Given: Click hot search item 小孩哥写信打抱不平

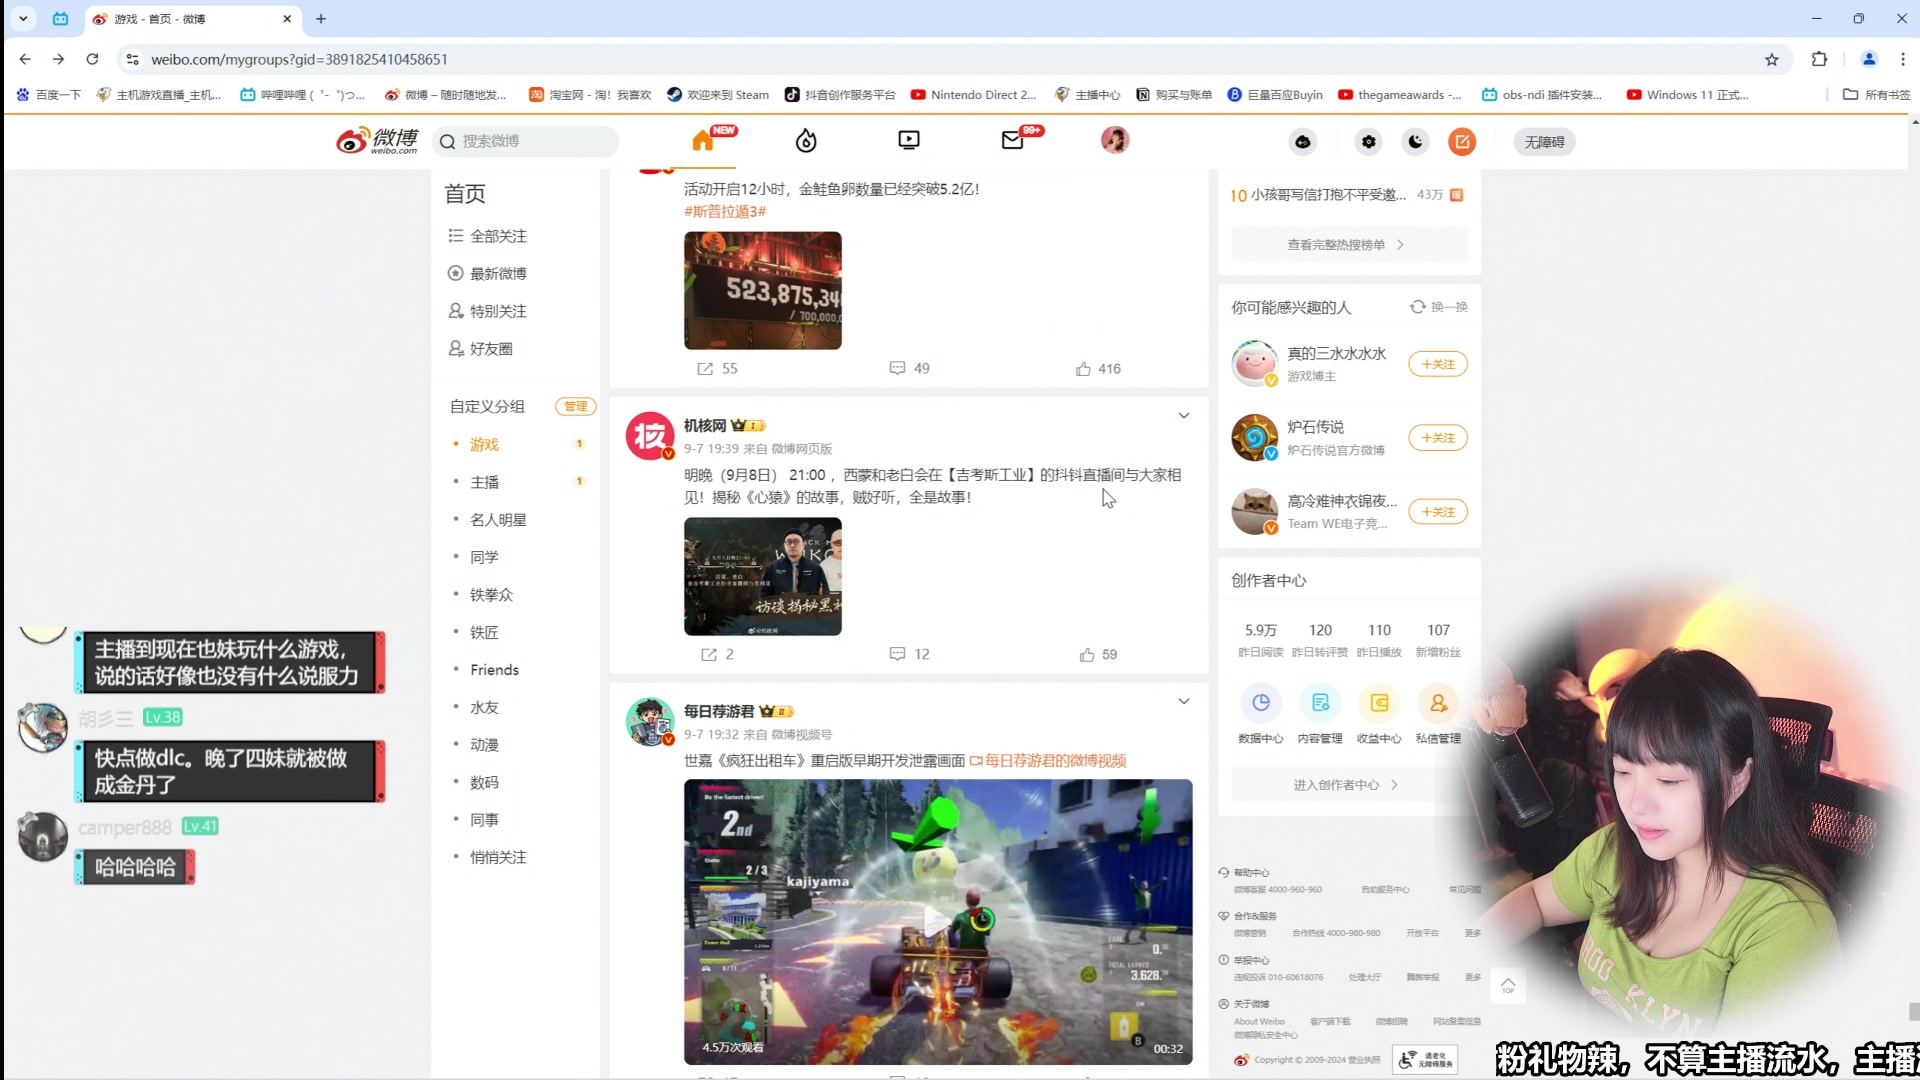Looking at the screenshot, I should pos(1328,195).
